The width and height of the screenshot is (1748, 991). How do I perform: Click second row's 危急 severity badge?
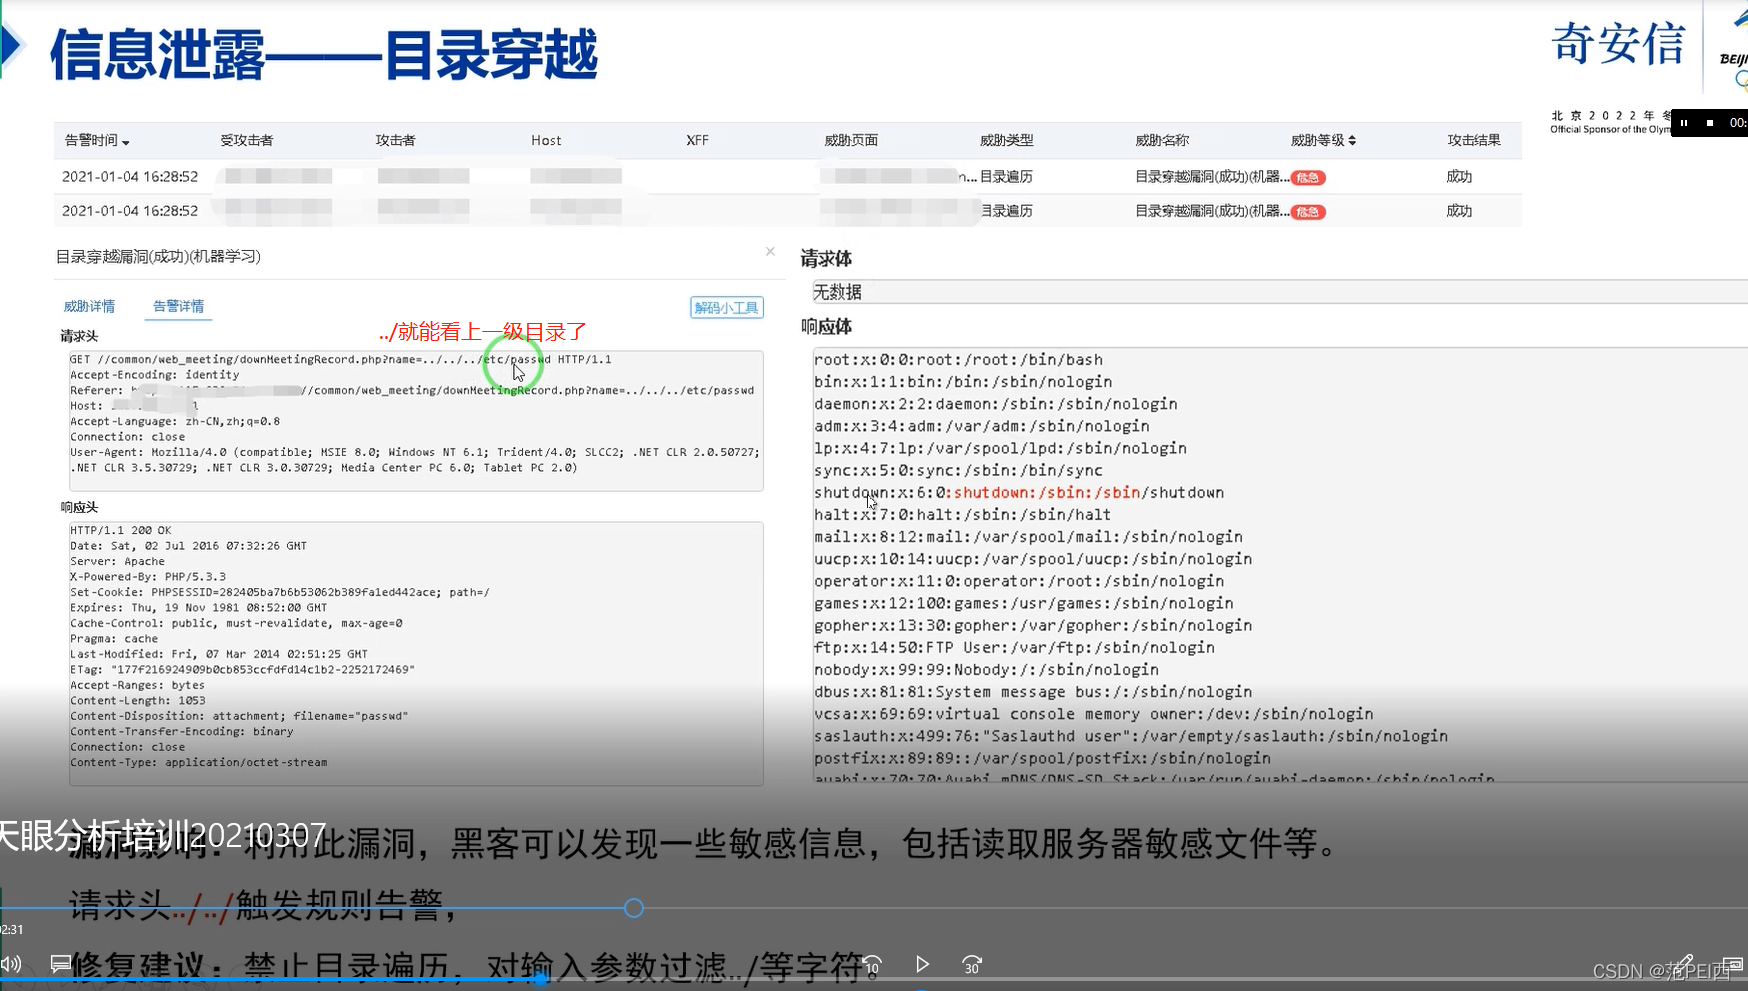pos(1308,212)
